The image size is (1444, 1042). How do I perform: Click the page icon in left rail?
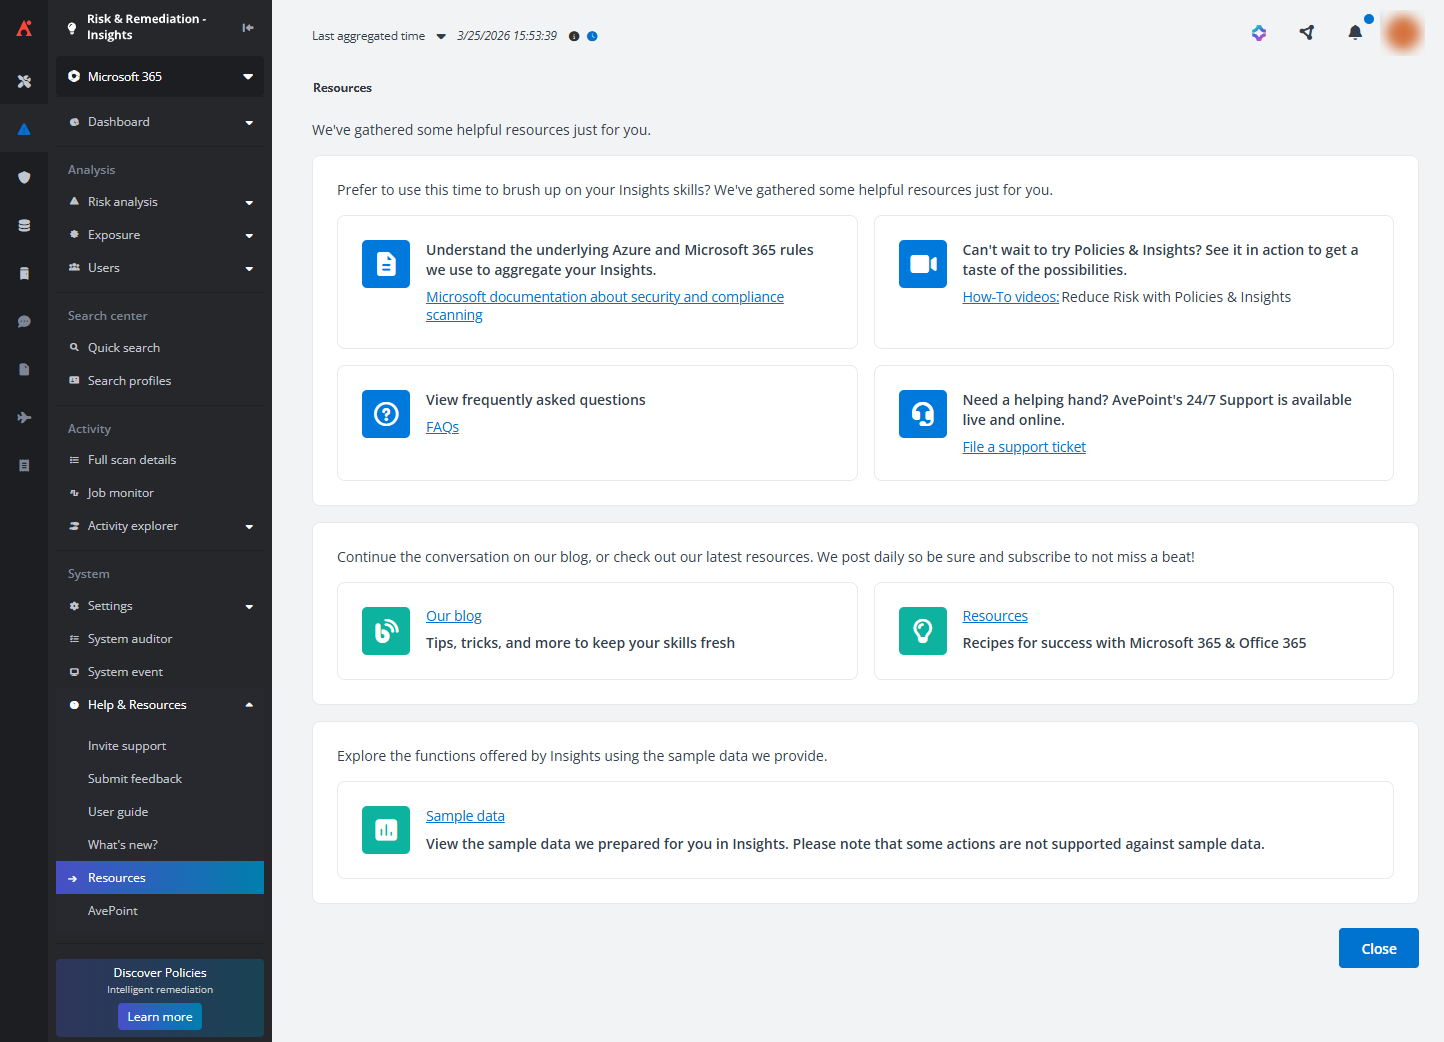[24, 369]
